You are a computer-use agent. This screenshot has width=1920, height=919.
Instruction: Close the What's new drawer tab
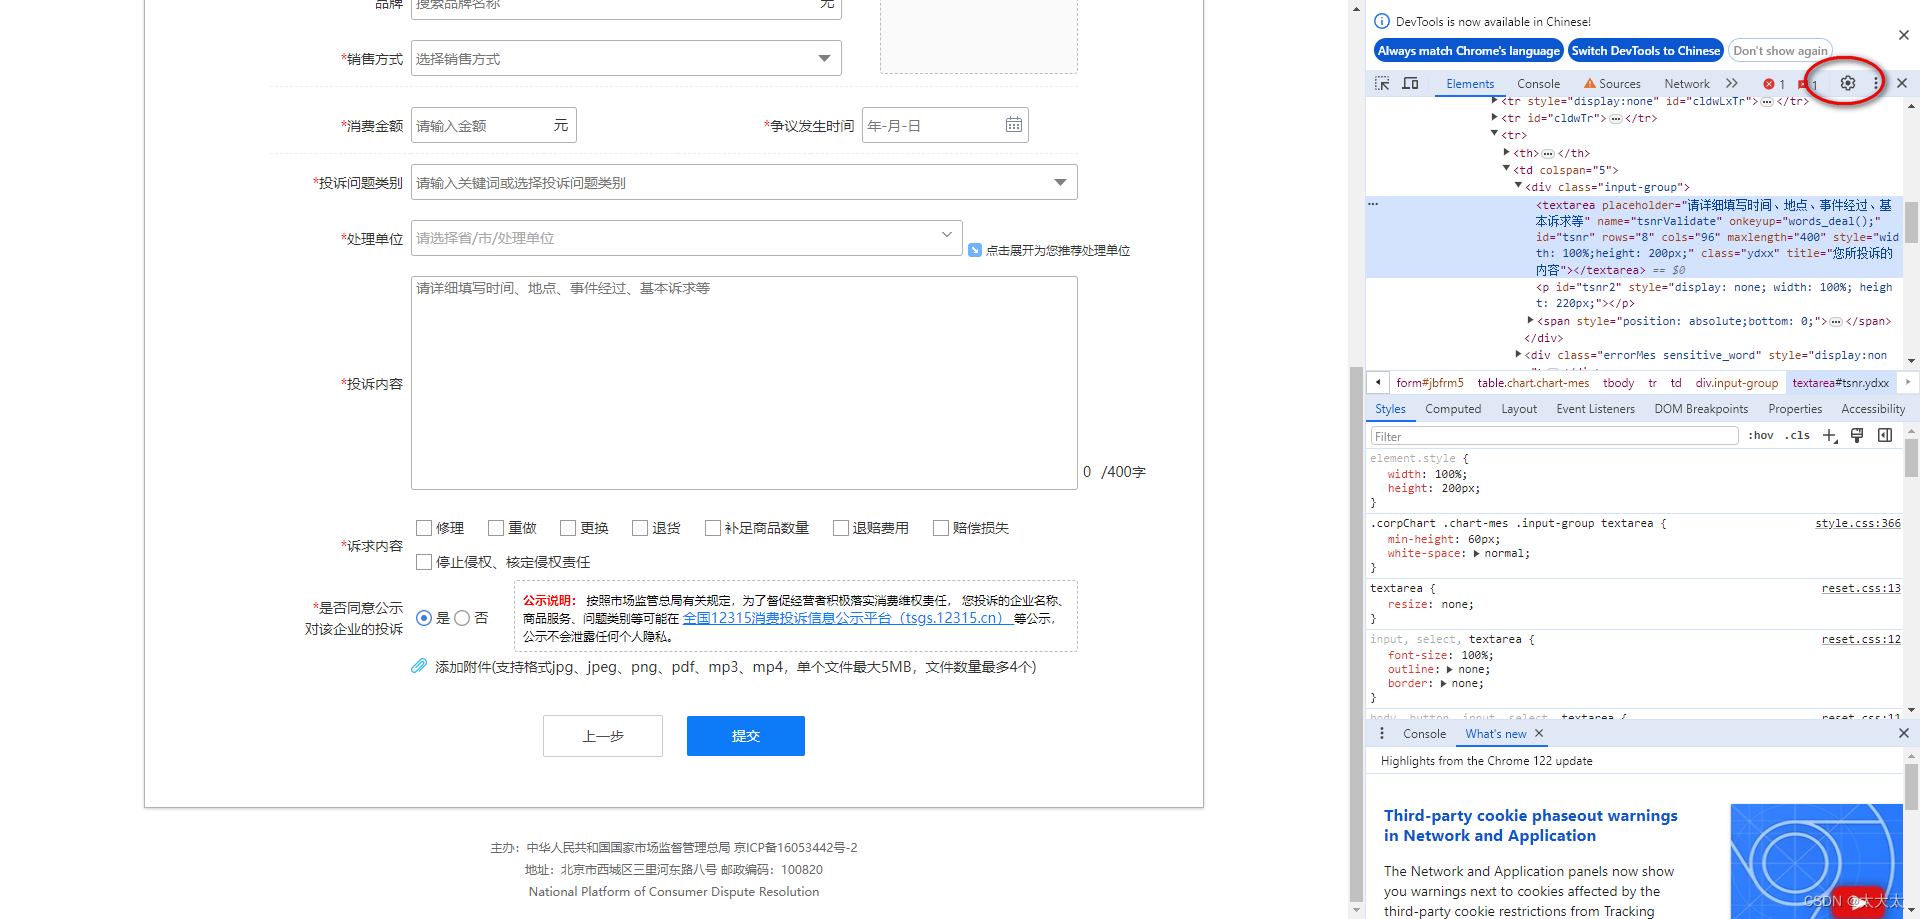coord(1539,734)
